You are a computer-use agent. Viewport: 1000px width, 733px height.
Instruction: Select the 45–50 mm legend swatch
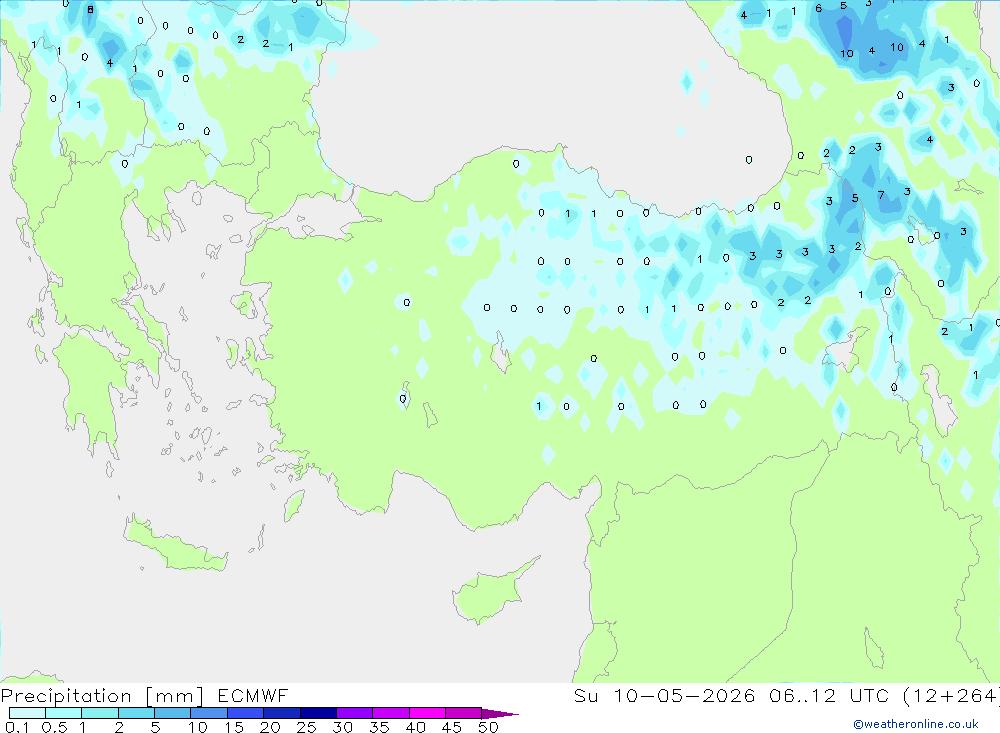(x=463, y=713)
